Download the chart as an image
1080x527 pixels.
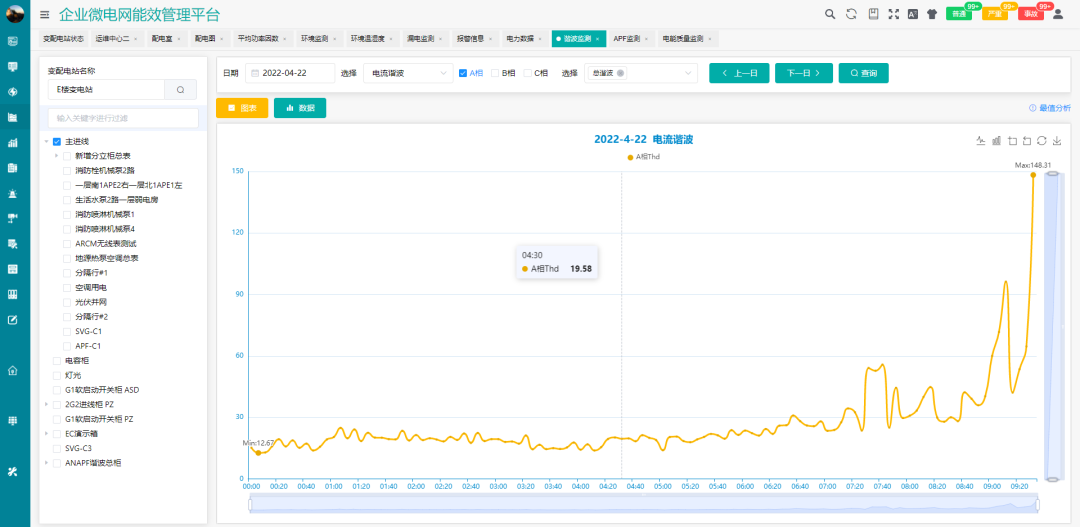pos(1057,141)
